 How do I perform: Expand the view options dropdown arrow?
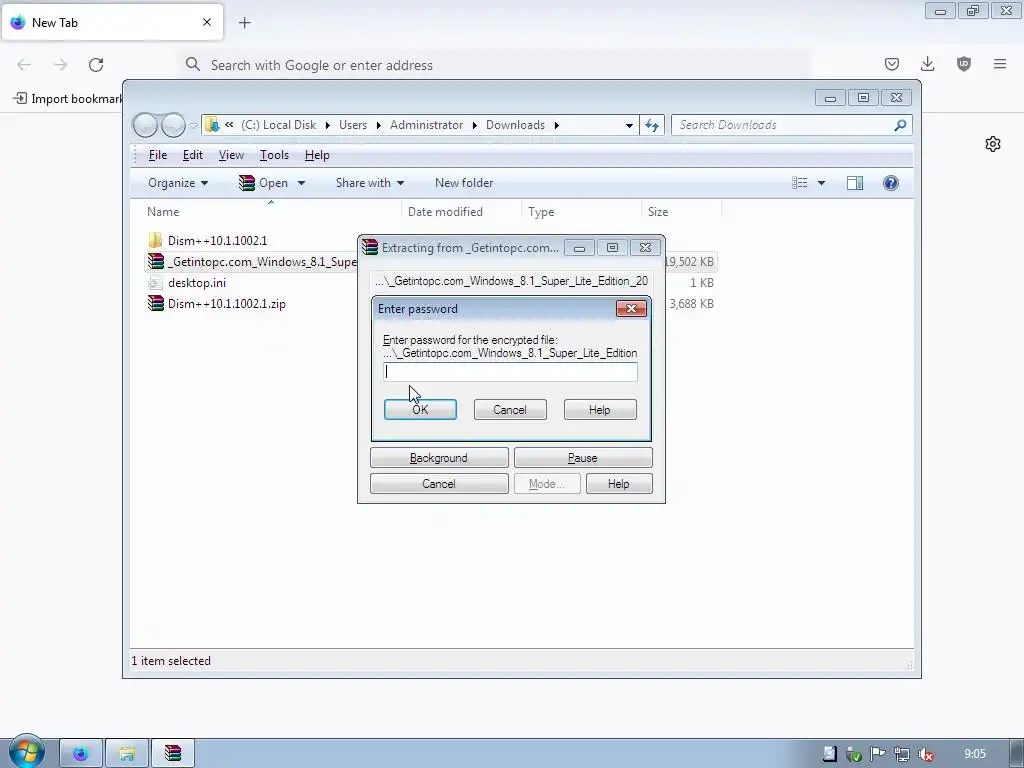pyautogui.click(x=822, y=183)
